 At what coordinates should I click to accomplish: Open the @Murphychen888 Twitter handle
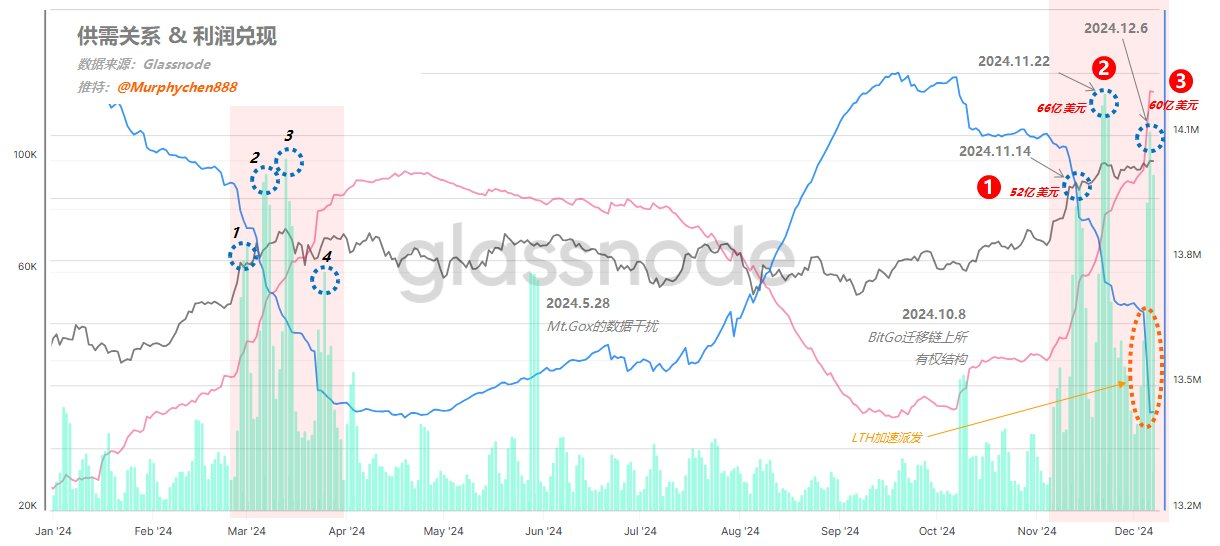(177, 87)
